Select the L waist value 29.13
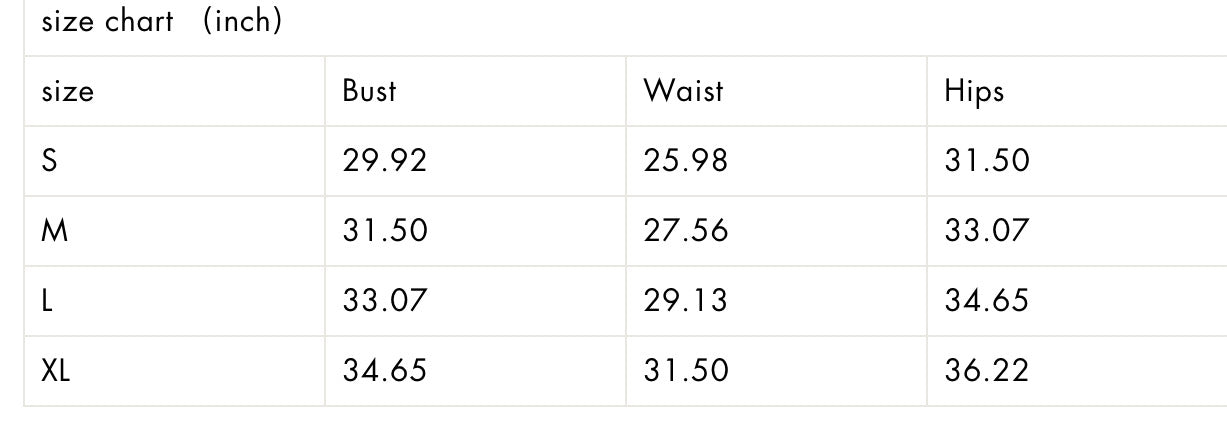The height and width of the screenshot is (435, 1227). [x=686, y=301]
